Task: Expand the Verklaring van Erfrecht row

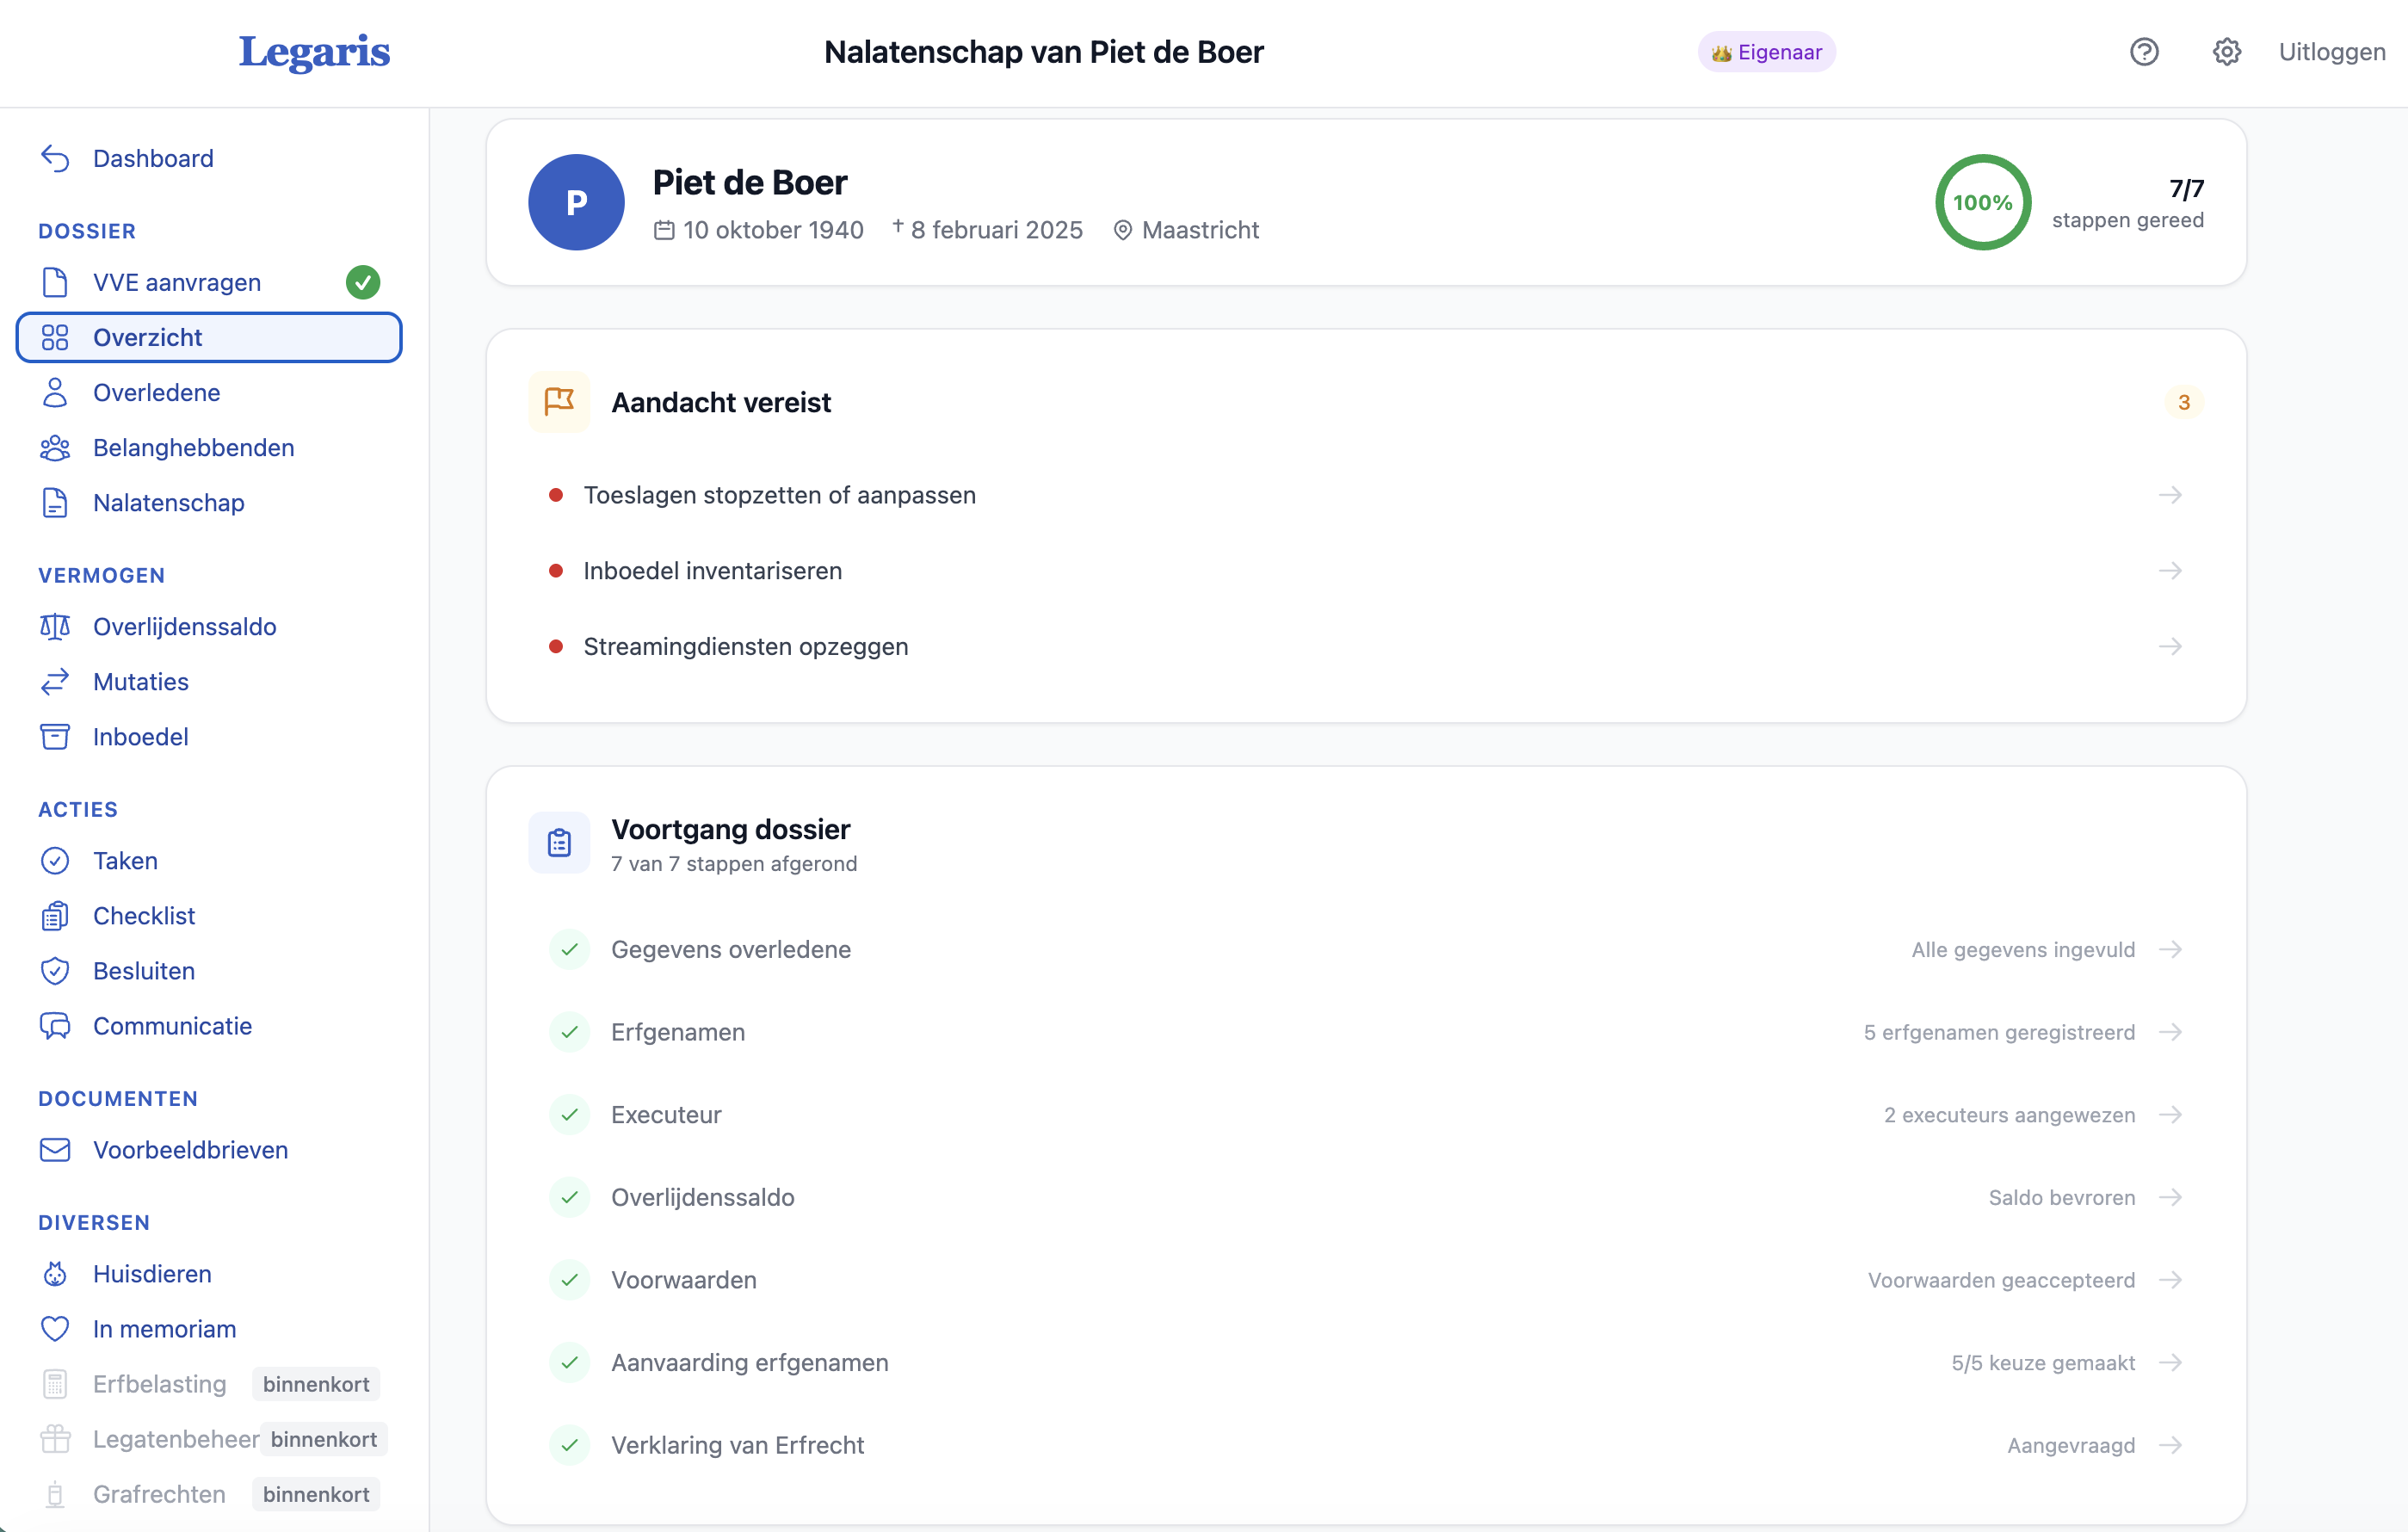Action: [x=2171, y=1445]
